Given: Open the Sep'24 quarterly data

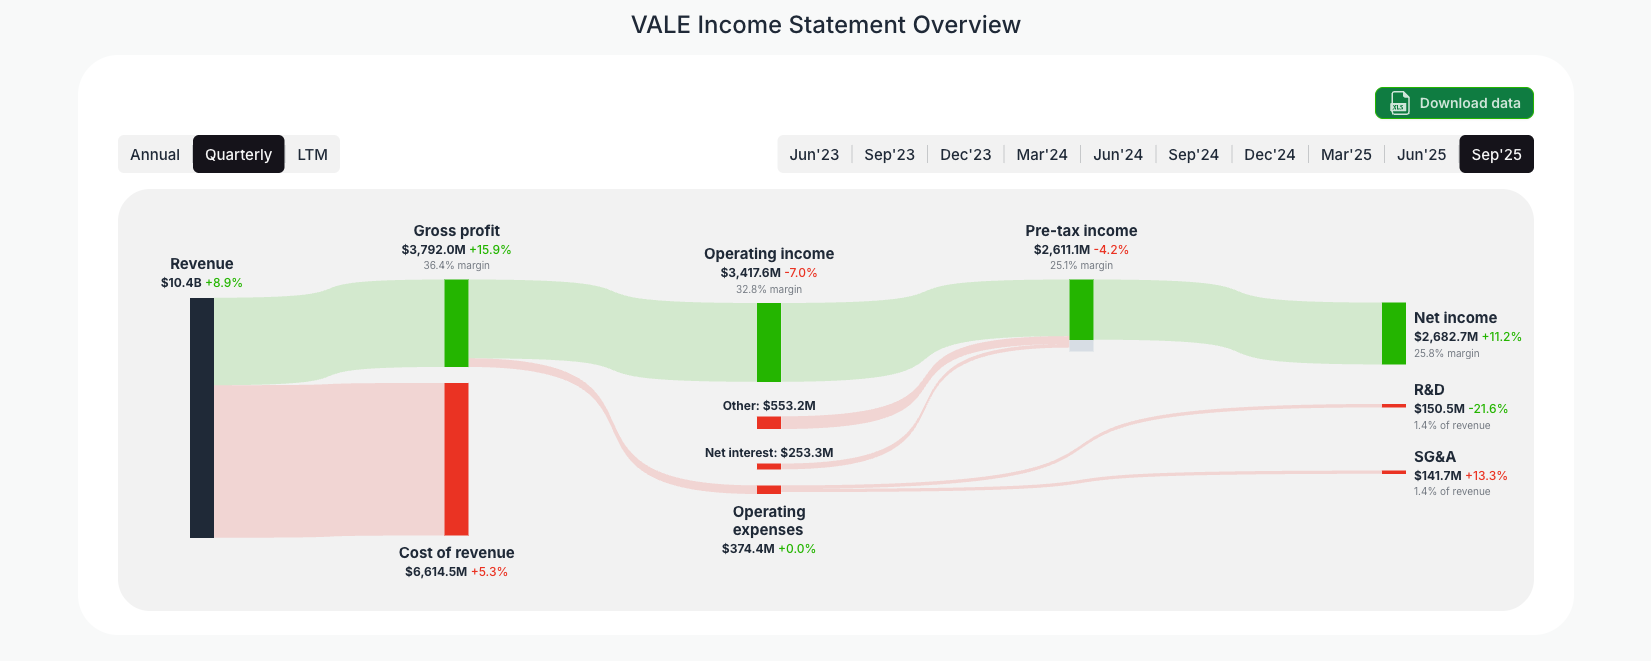Looking at the screenshot, I should 1193,154.
